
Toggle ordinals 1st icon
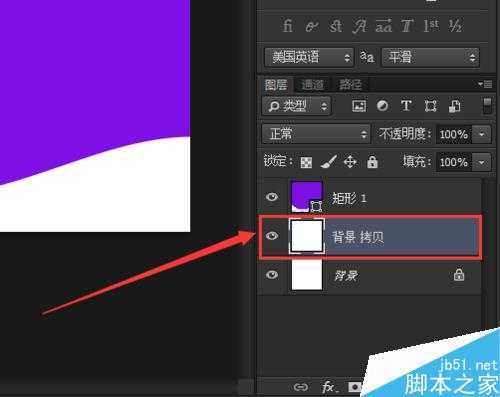pyautogui.click(x=431, y=26)
